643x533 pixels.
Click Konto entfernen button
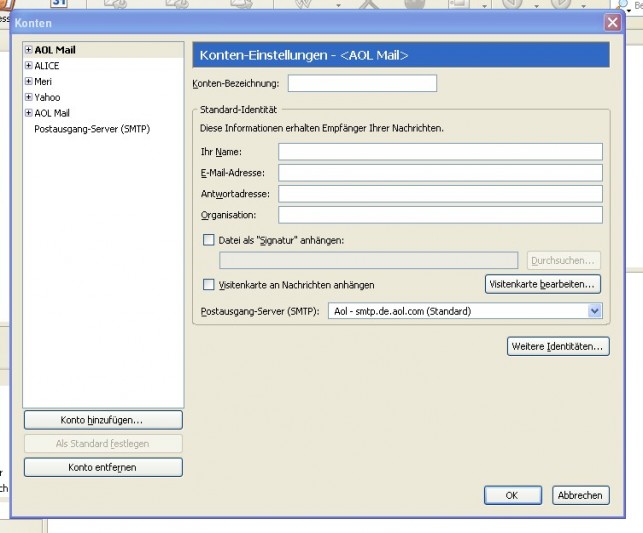pyautogui.click(x=103, y=467)
